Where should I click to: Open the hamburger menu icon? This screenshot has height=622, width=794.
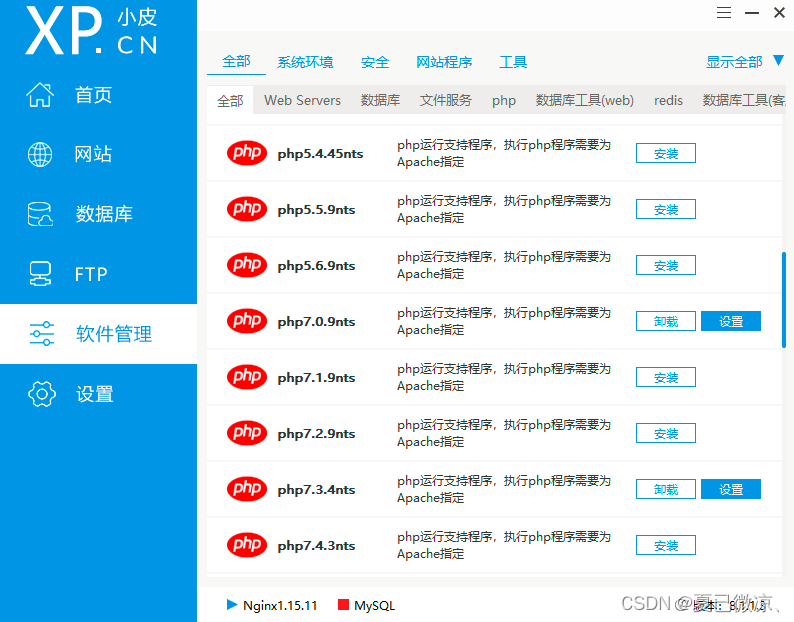[724, 13]
